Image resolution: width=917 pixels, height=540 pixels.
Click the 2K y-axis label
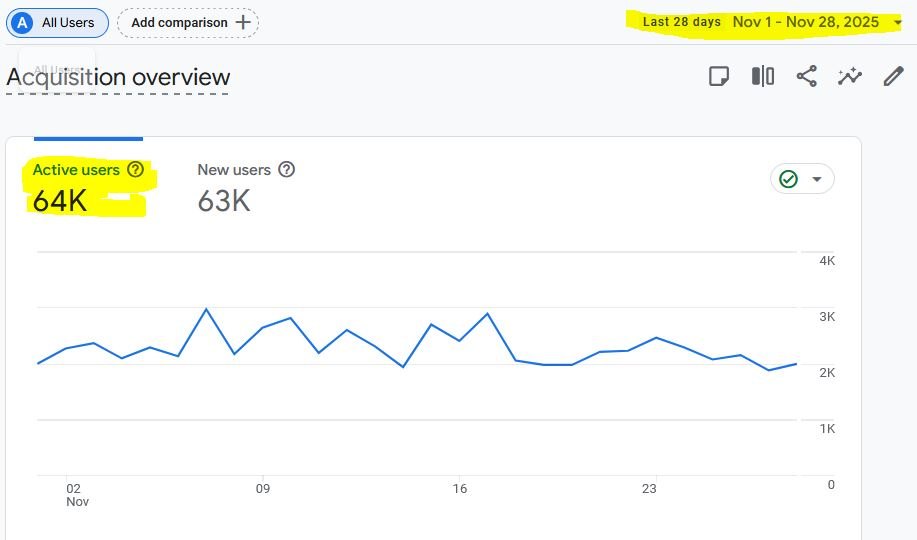[827, 373]
